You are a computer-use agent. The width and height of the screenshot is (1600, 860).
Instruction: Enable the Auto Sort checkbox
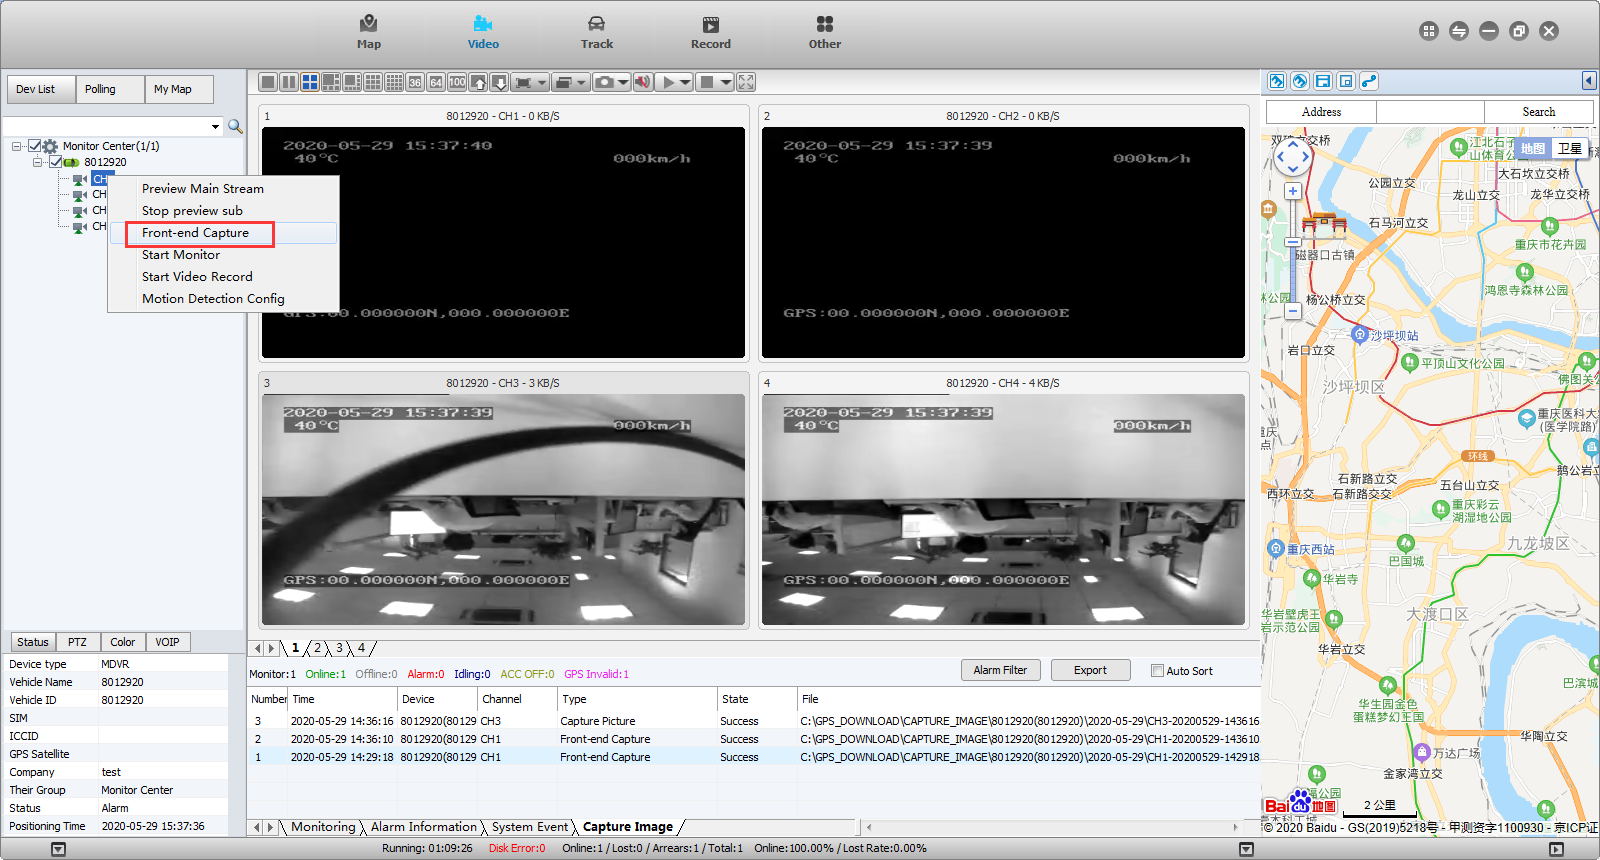point(1157,671)
